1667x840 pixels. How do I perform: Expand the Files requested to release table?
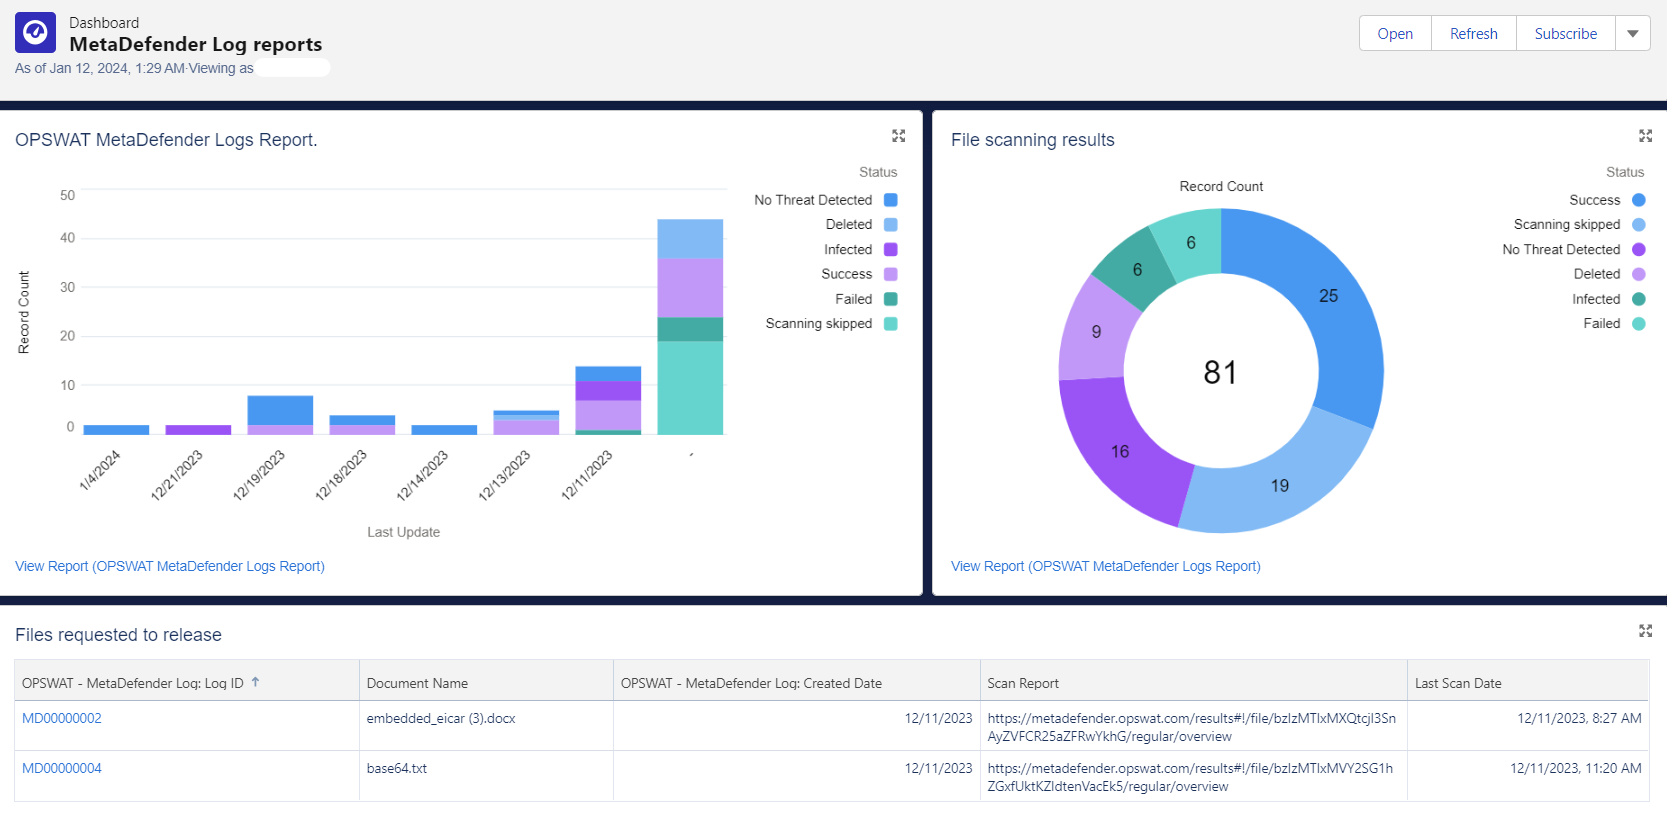[1645, 631]
